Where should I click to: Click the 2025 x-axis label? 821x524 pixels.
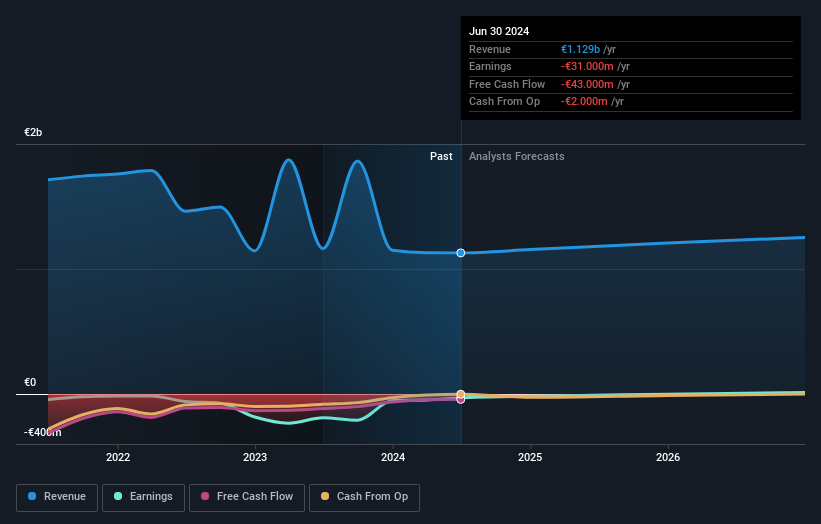coord(530,457)
